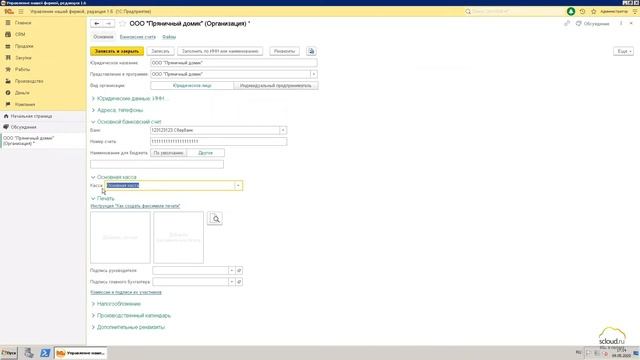The width and height of the screenshot is (640, 360).
Task: Open facsimile printing instruction link
Action: 135,206
